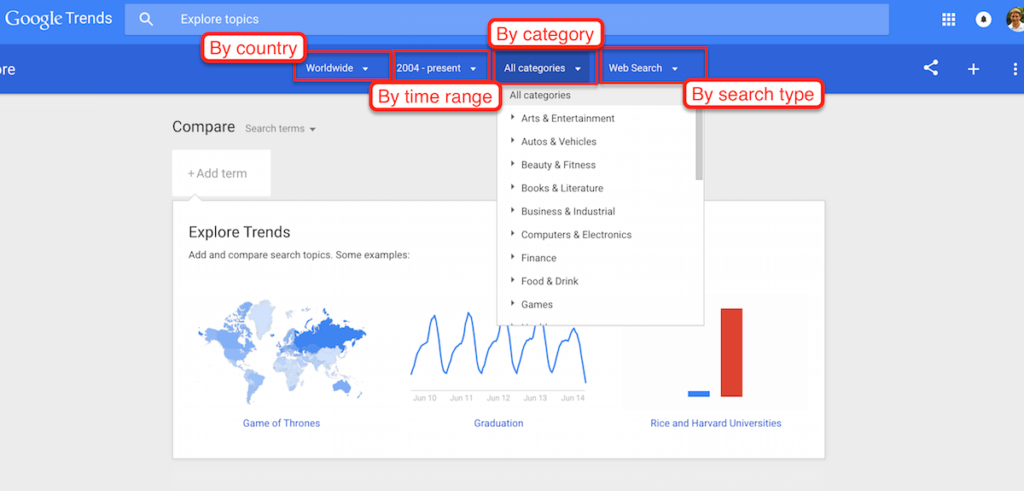This screenshot has width=1024, height=491.
Task: Focus the Explore topics search field
Action: coord(507,20)
